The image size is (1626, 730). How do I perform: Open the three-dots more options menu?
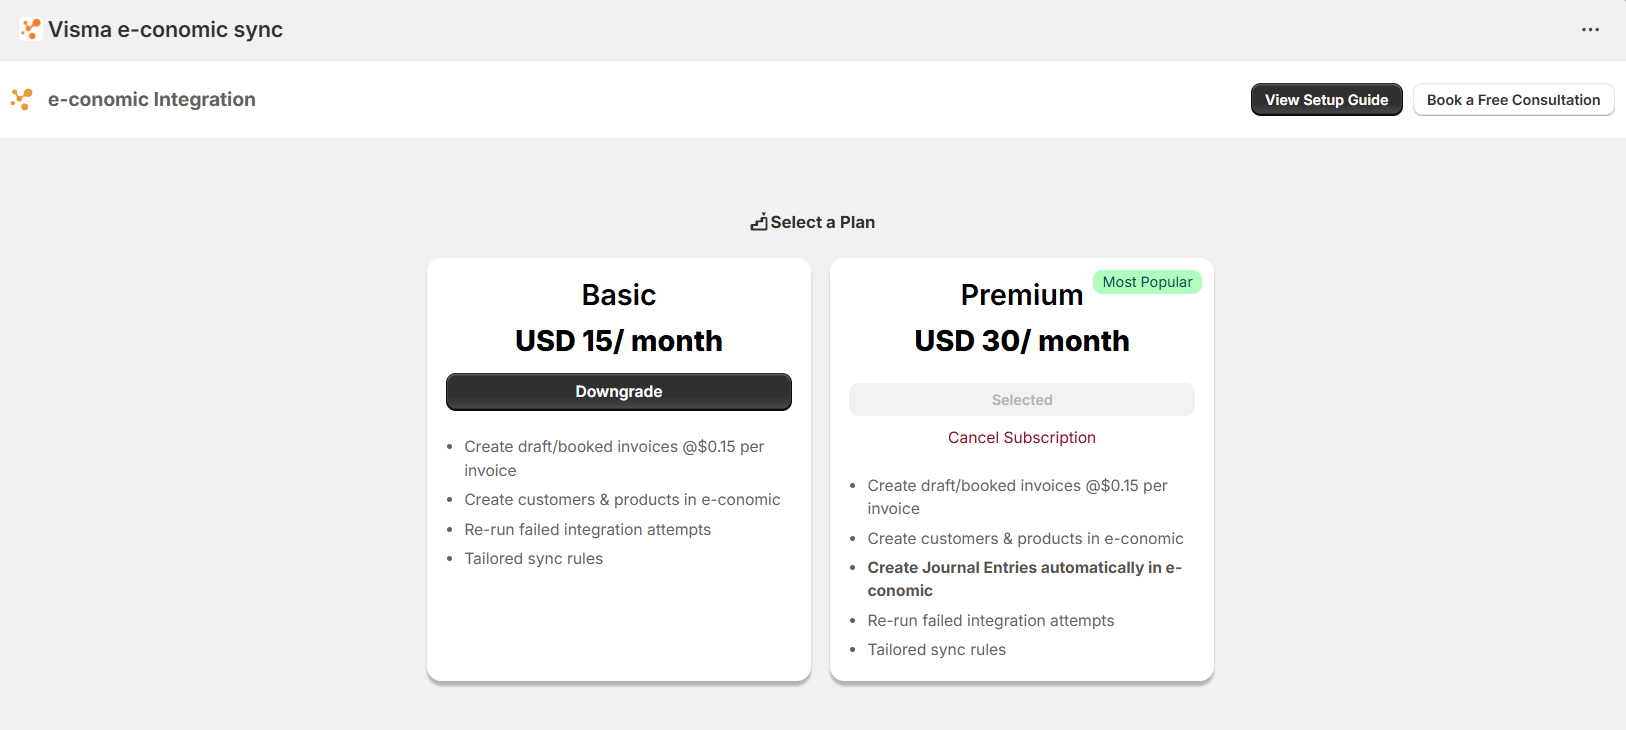point(1590,30)
